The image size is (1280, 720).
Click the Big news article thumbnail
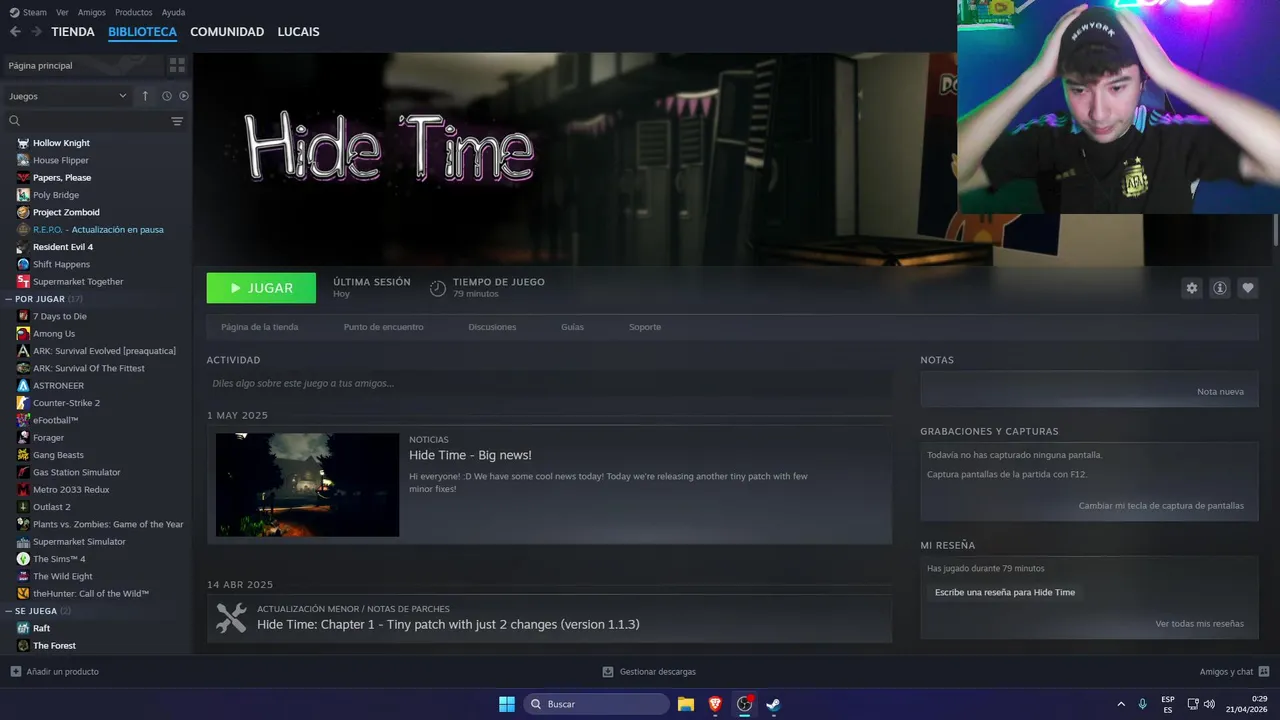(307, 485)
